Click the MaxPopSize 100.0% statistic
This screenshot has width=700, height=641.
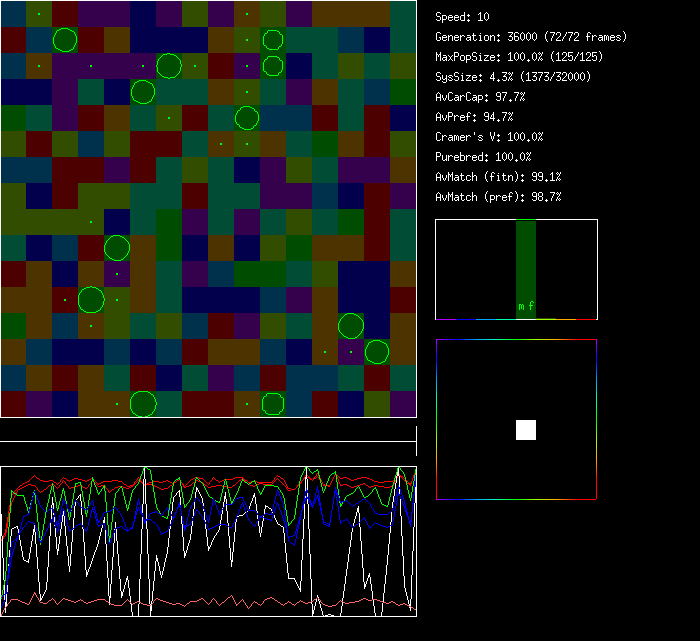(x=518, y=57)
